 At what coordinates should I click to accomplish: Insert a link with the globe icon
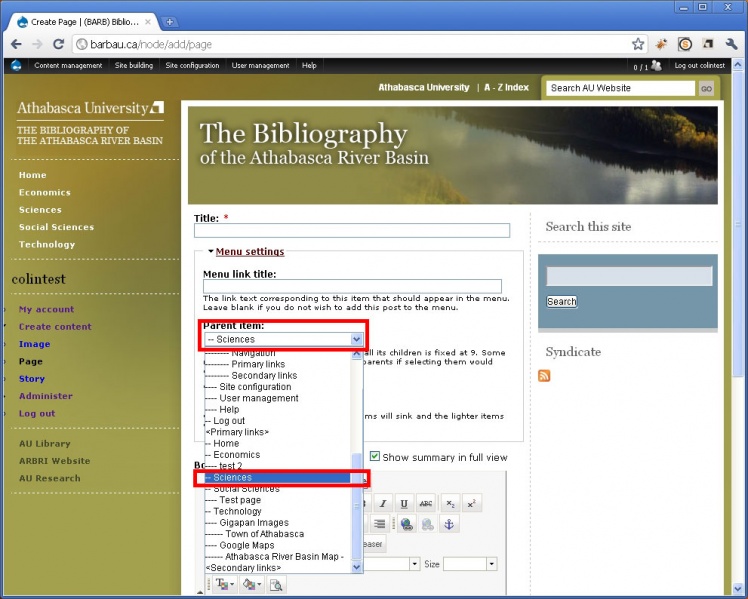click(x=406, y=524)
